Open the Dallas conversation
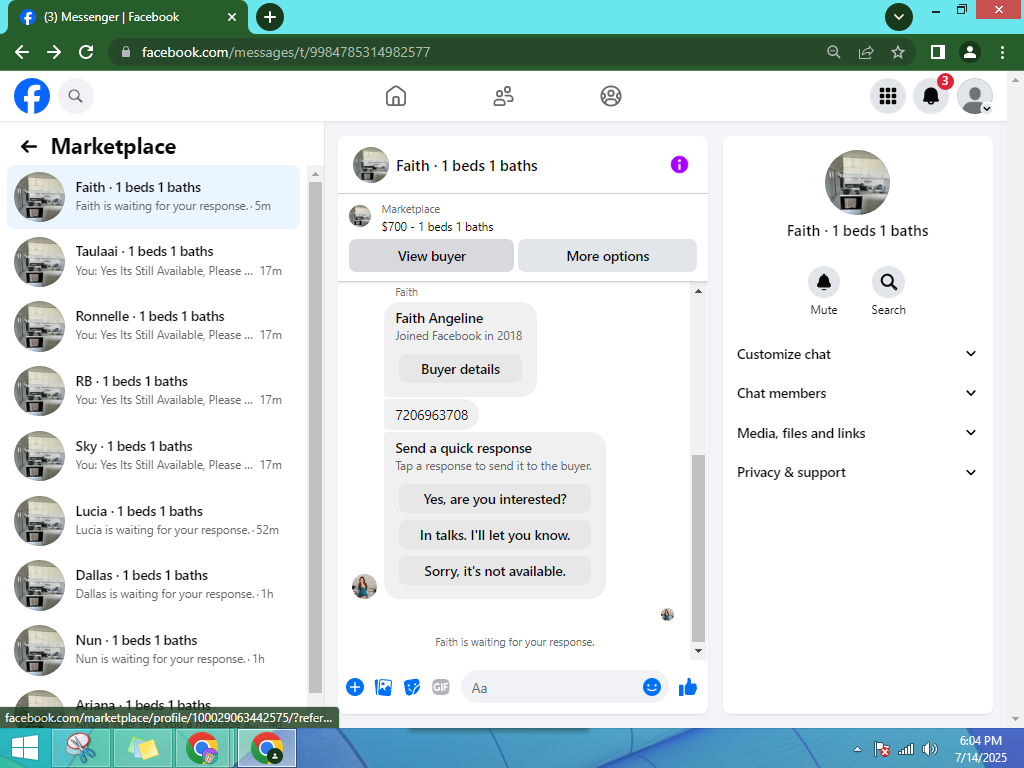The width and height of the screenshot is (1024, 768). click(x=153, y=585)
